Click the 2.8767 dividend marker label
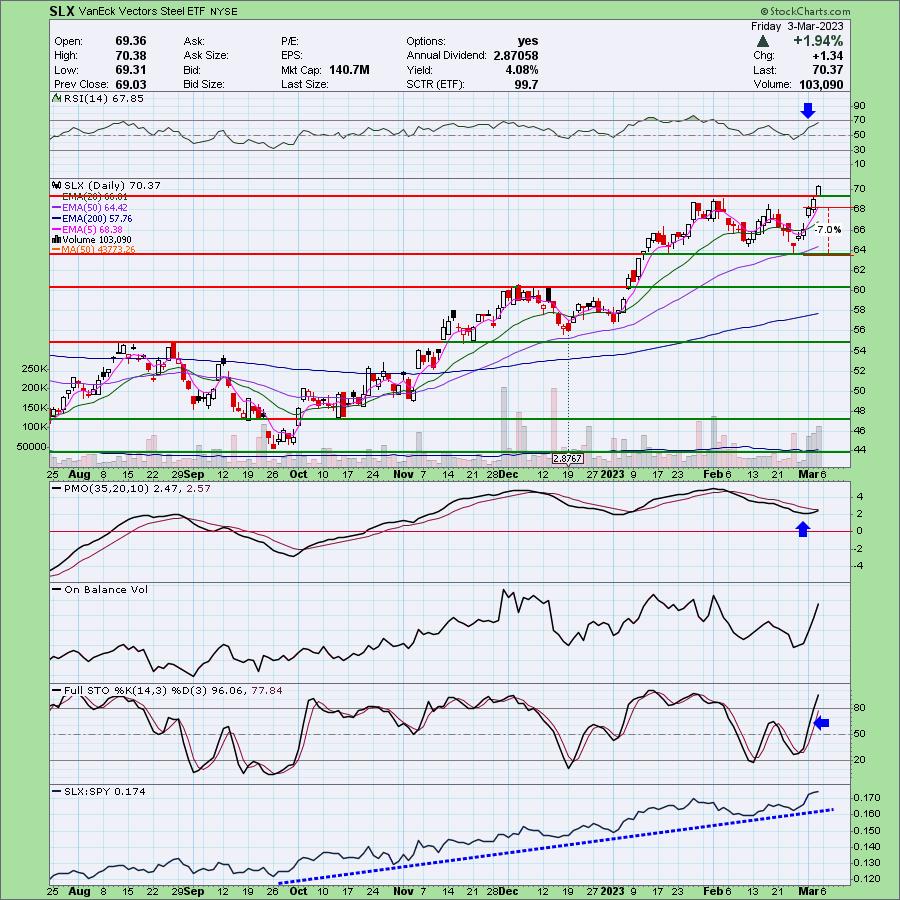Viewport: 900px width, 900px height. (568, 458)
